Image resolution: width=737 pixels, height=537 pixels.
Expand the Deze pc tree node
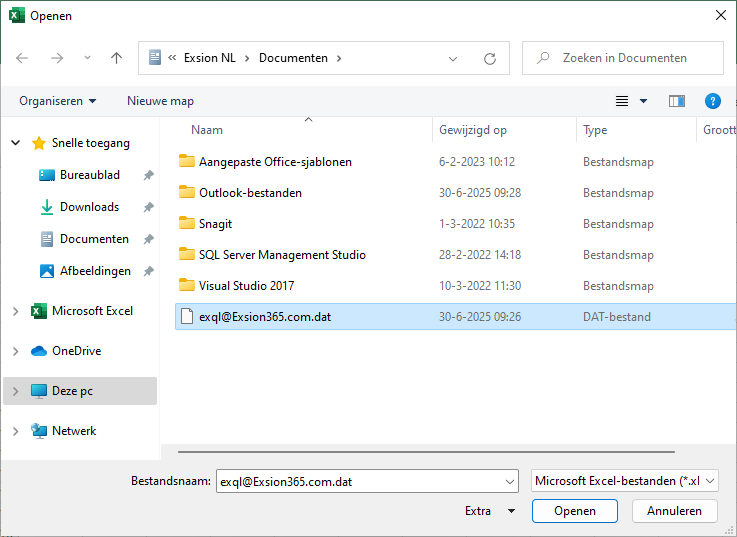(16, 391)
